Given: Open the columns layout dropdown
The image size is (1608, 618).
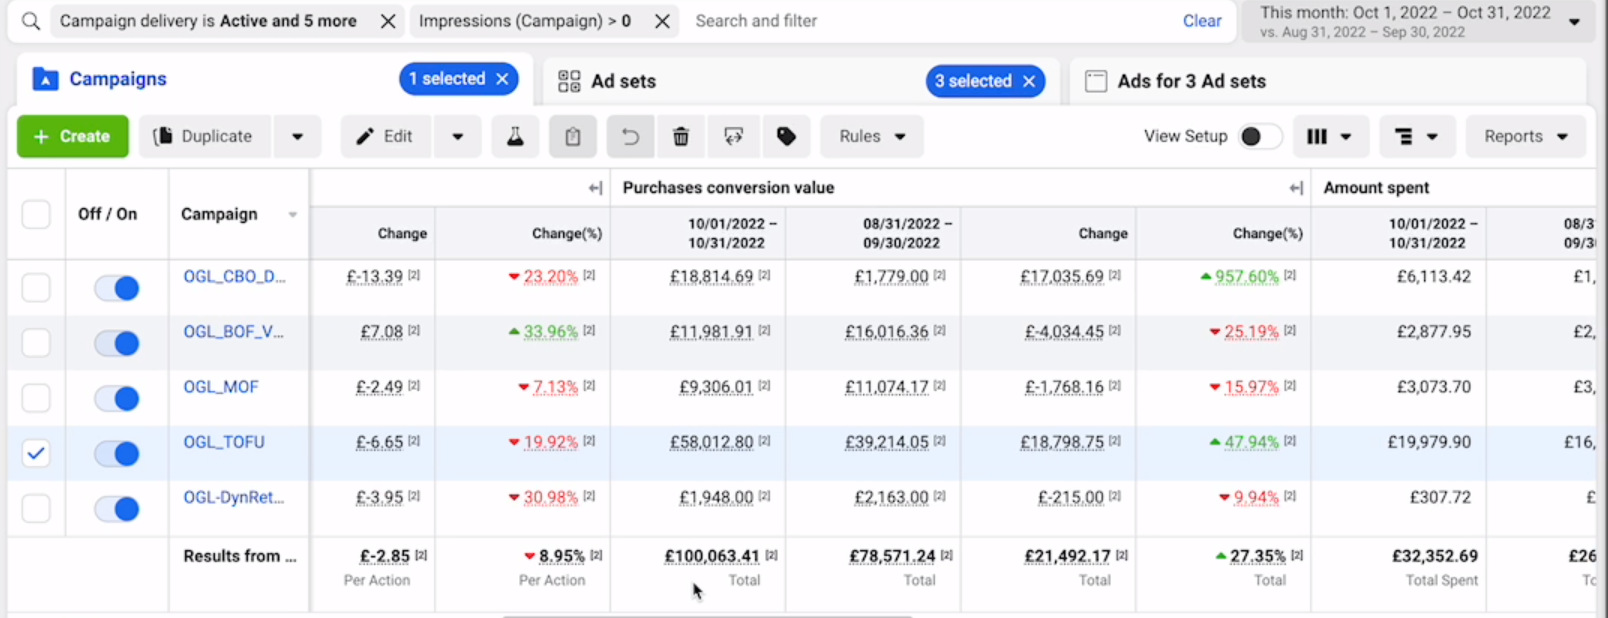Looking at the screenshot, I should (x=1330, y=136).
